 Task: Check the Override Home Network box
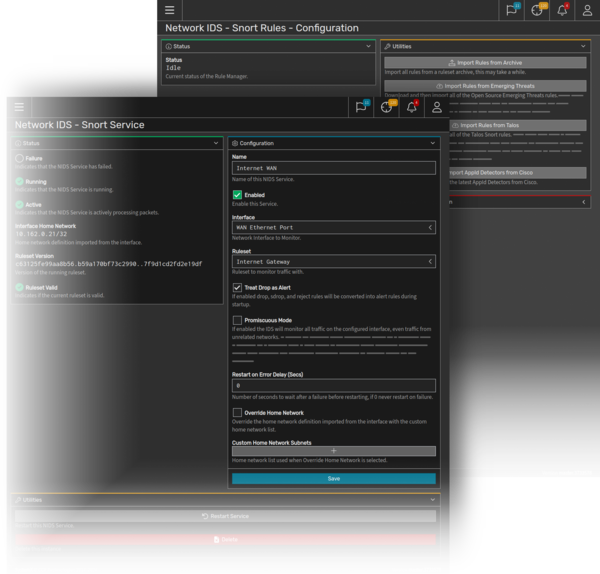click(237, 412)
